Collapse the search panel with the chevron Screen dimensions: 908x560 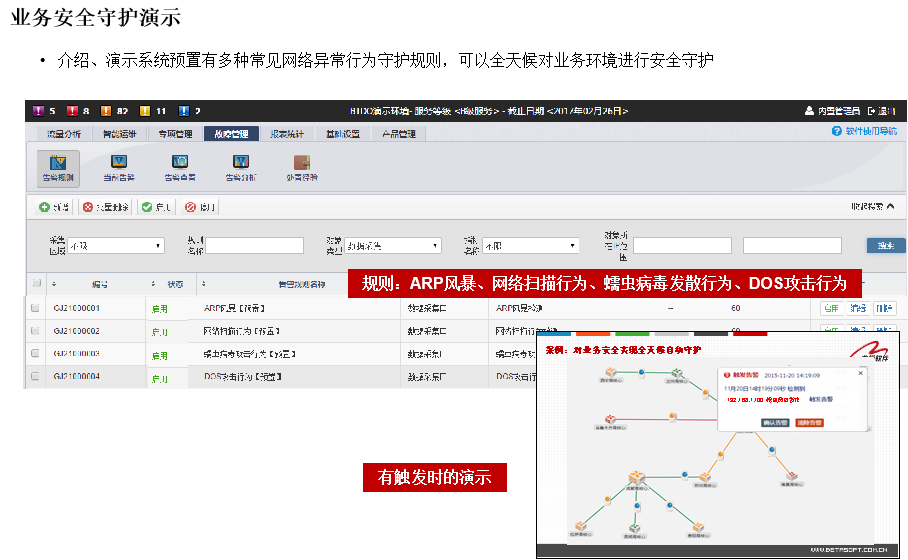point(891,206)
